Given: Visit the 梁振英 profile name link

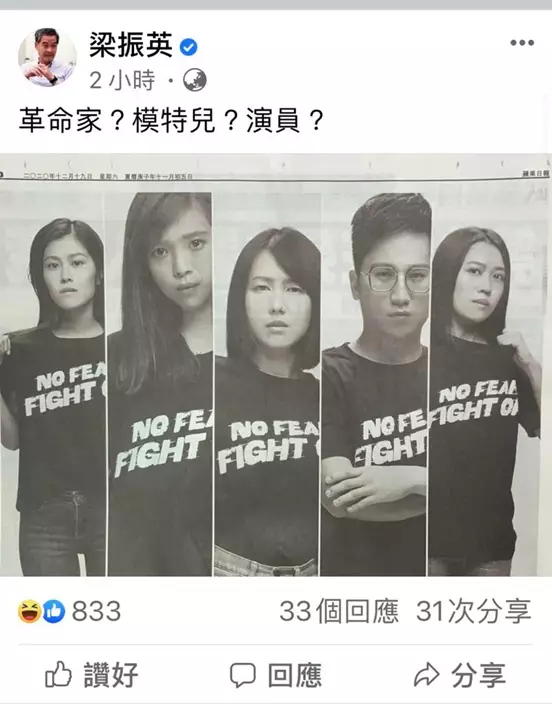Looking at the screenshot, I should tap(131, 45).
